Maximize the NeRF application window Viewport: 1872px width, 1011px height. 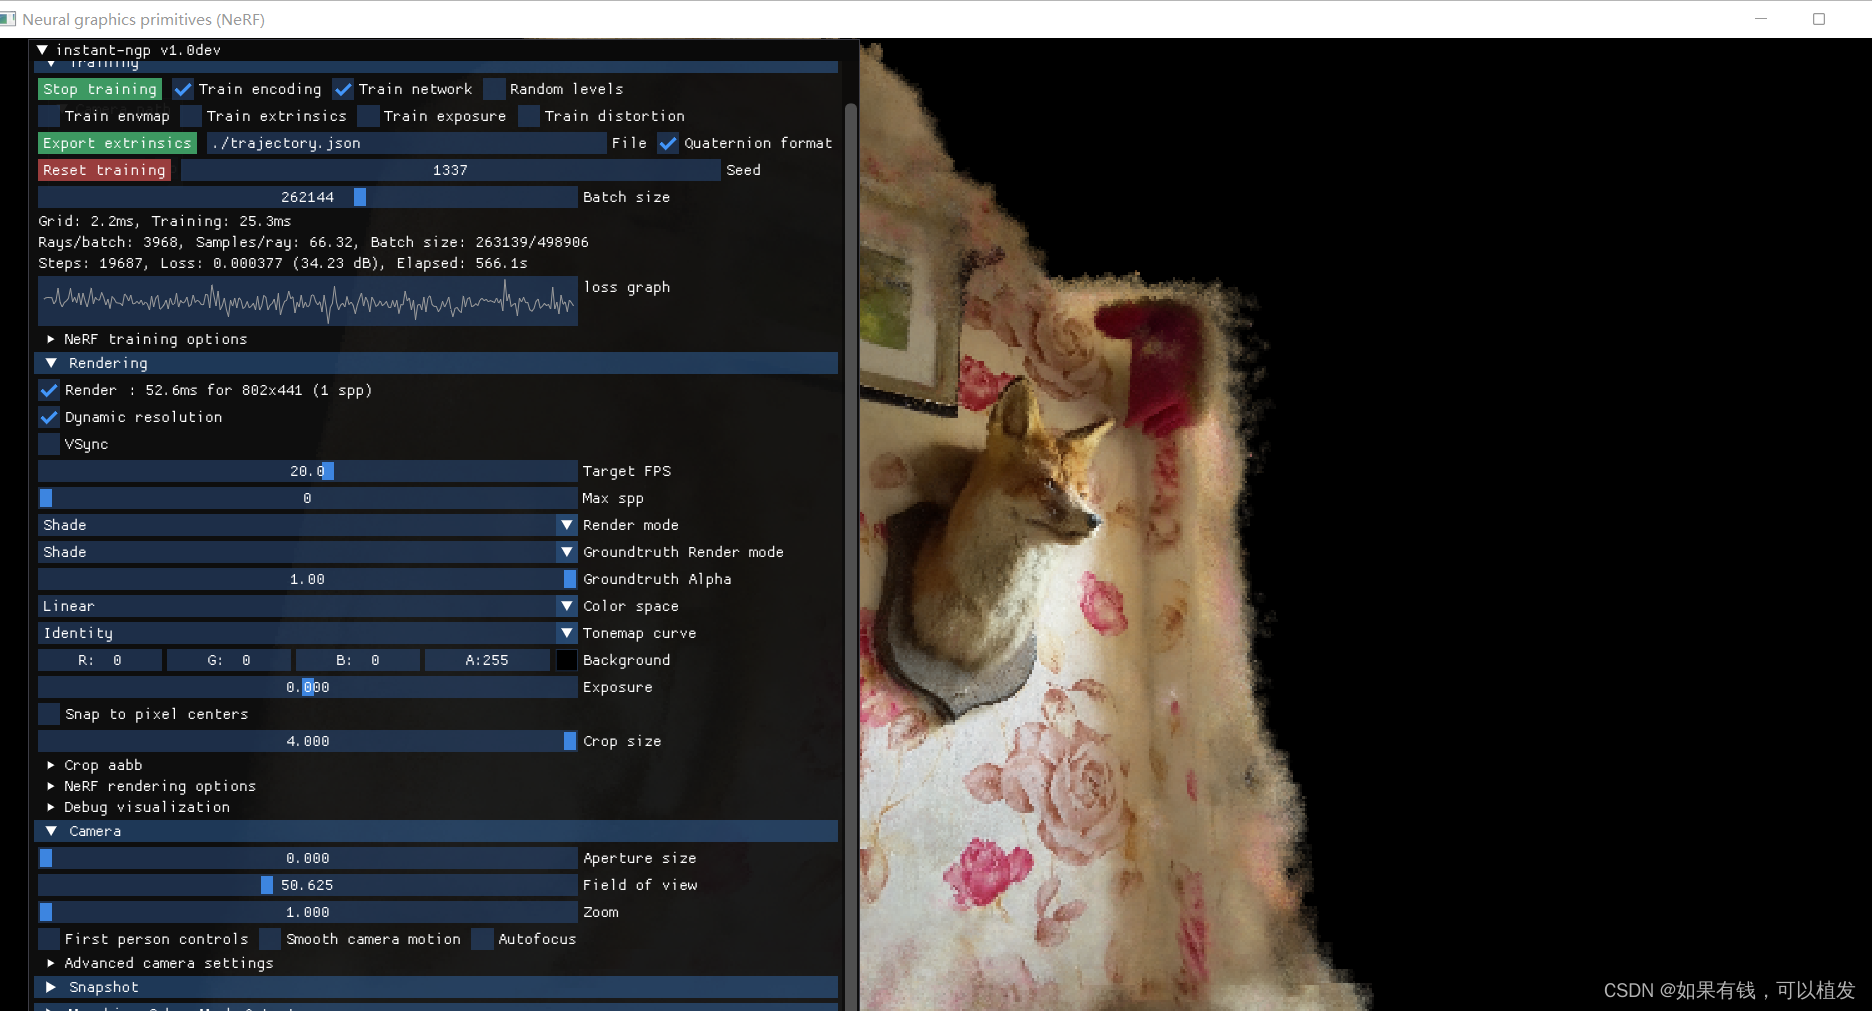pos(1819,19)
